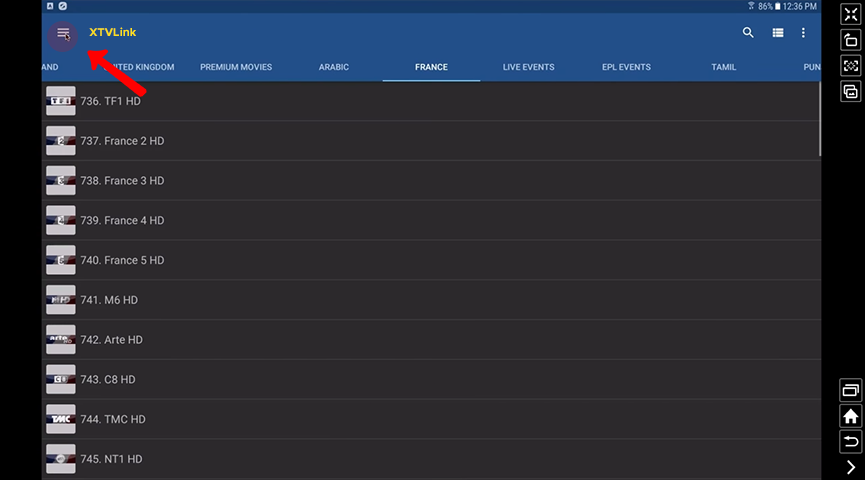This screenshot has width=865, height=480.
Task: Tap the battery indicator in status bar
Action: (777, 7)
